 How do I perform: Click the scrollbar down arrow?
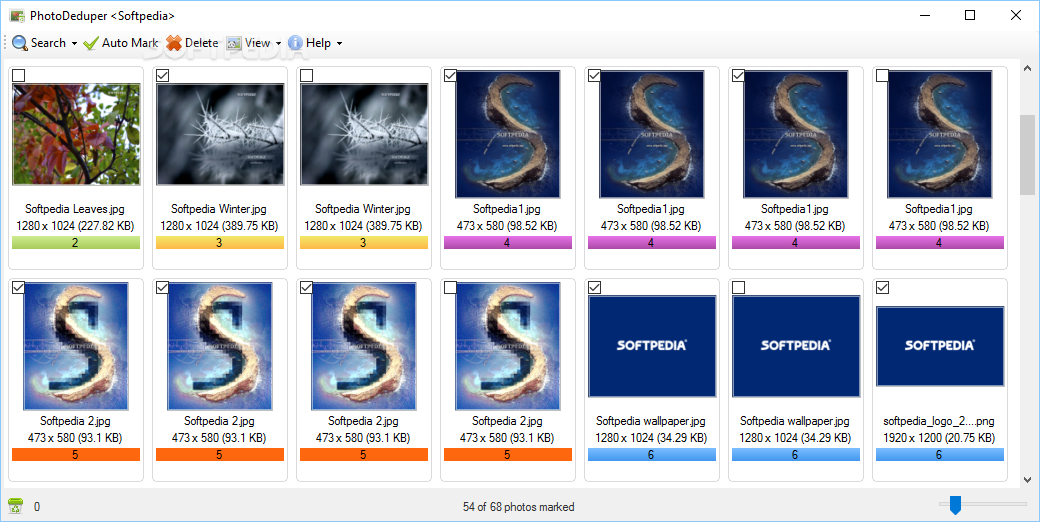click(x=1027, y=480)
